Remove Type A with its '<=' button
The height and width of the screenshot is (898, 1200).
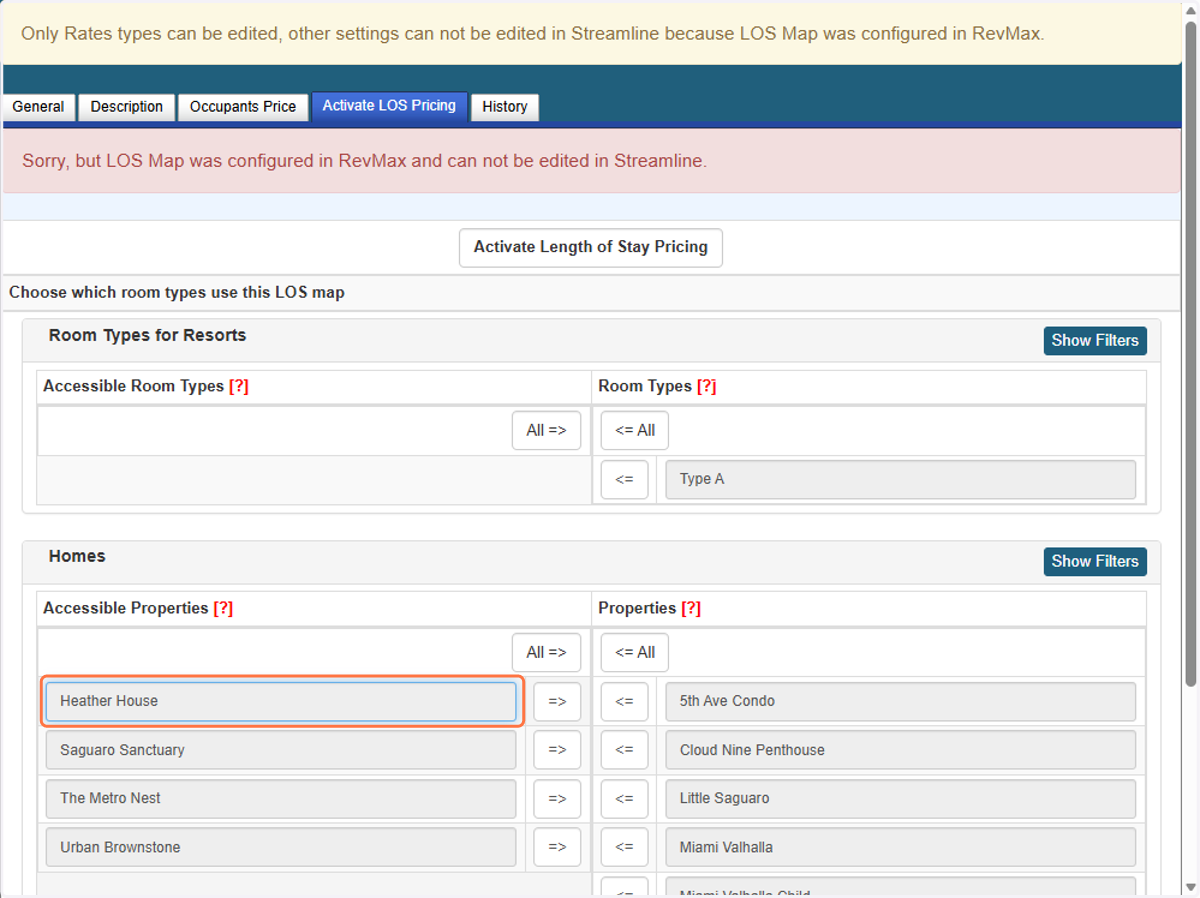(625, 479)
